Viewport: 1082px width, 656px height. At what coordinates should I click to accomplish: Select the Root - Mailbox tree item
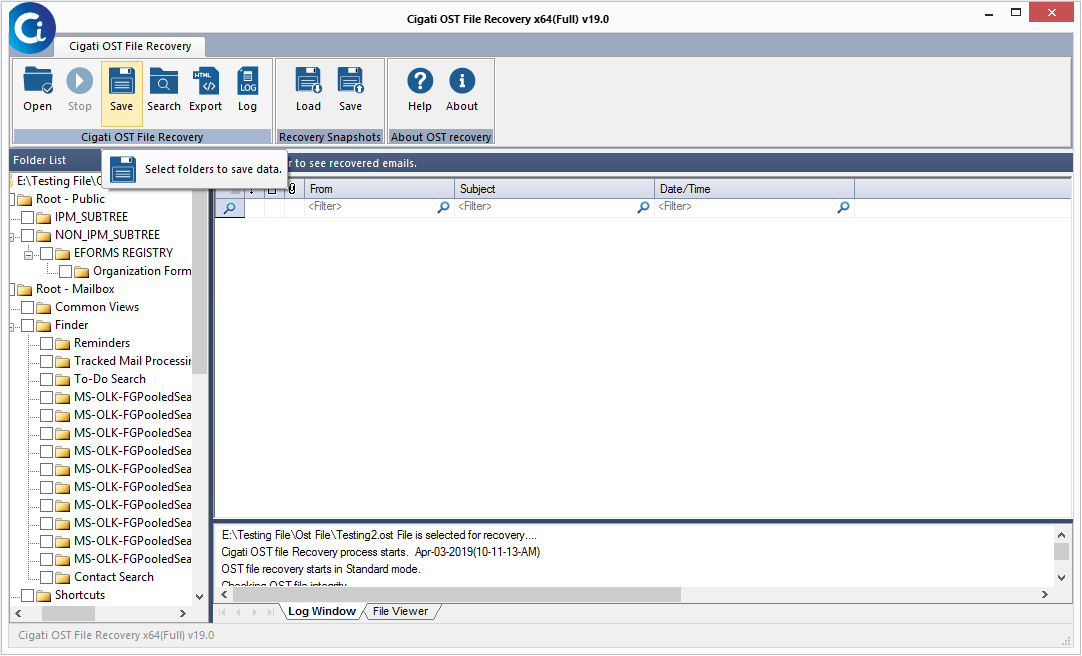click(75, 289)
